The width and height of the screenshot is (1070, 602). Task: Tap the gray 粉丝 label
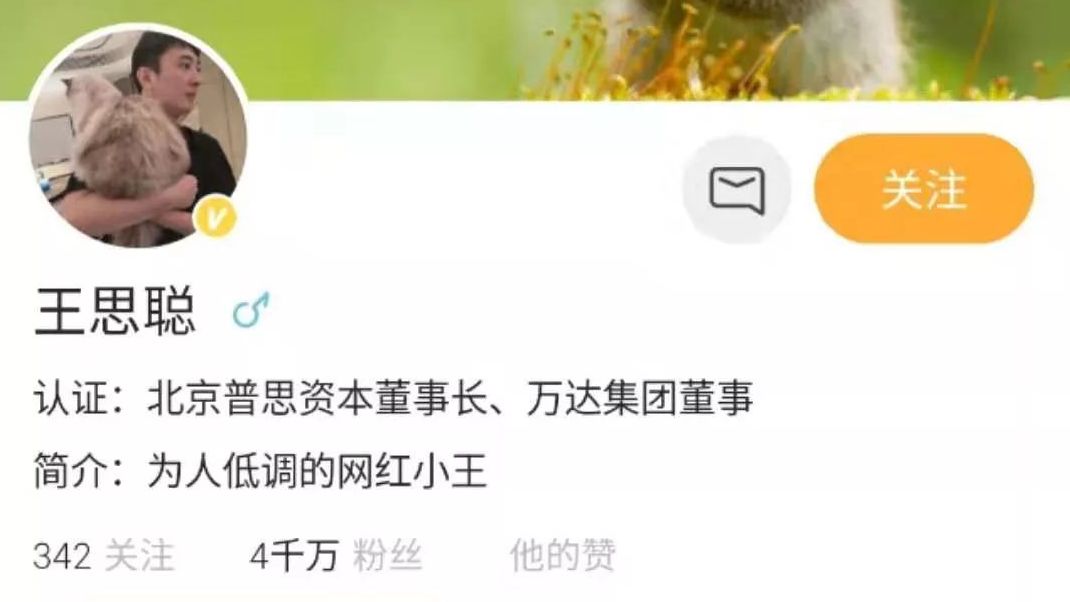click(388, 555)
